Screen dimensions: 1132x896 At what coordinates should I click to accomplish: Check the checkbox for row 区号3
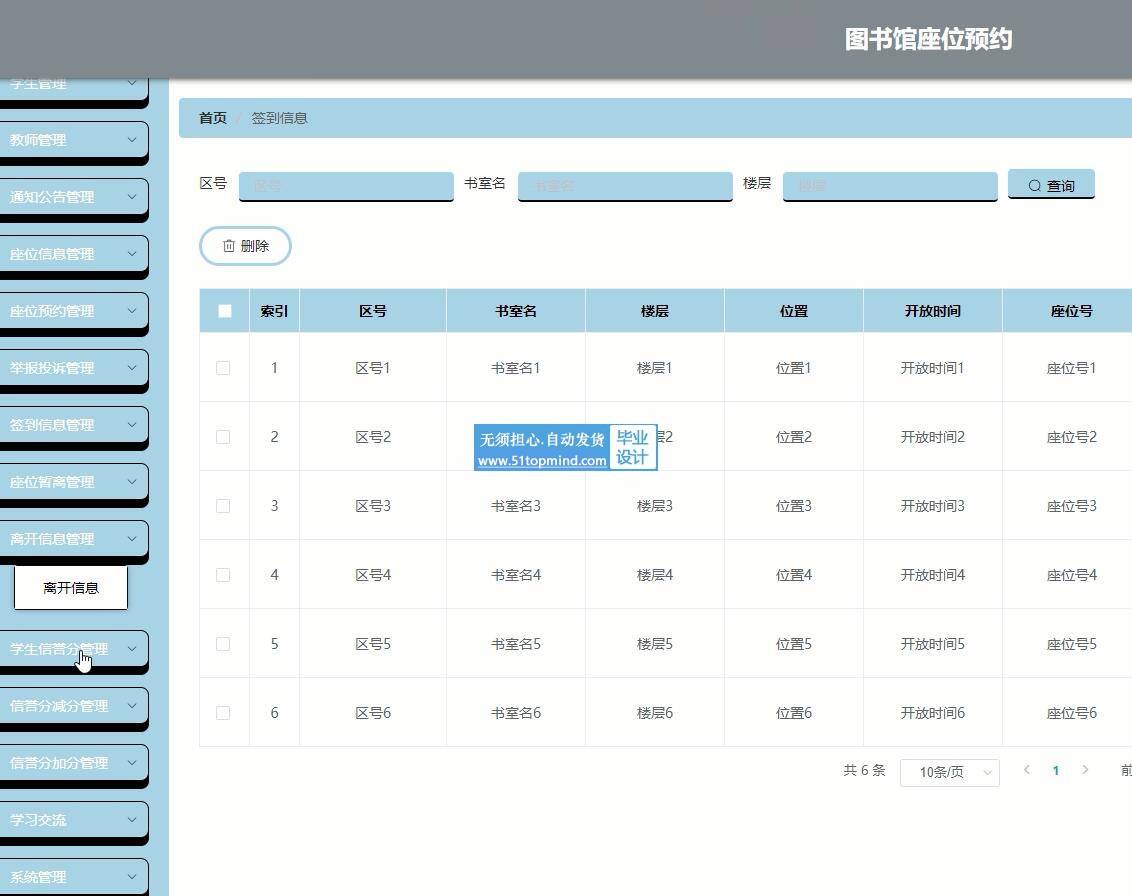(223, 506)
